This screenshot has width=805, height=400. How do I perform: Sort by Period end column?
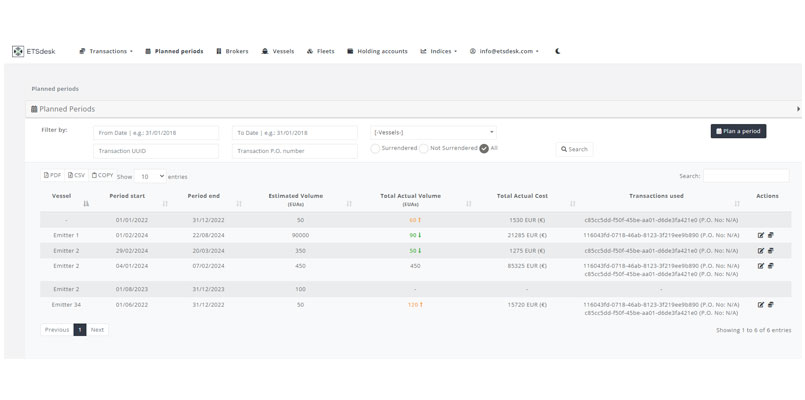pyautogui.click(x=239, y=204)
